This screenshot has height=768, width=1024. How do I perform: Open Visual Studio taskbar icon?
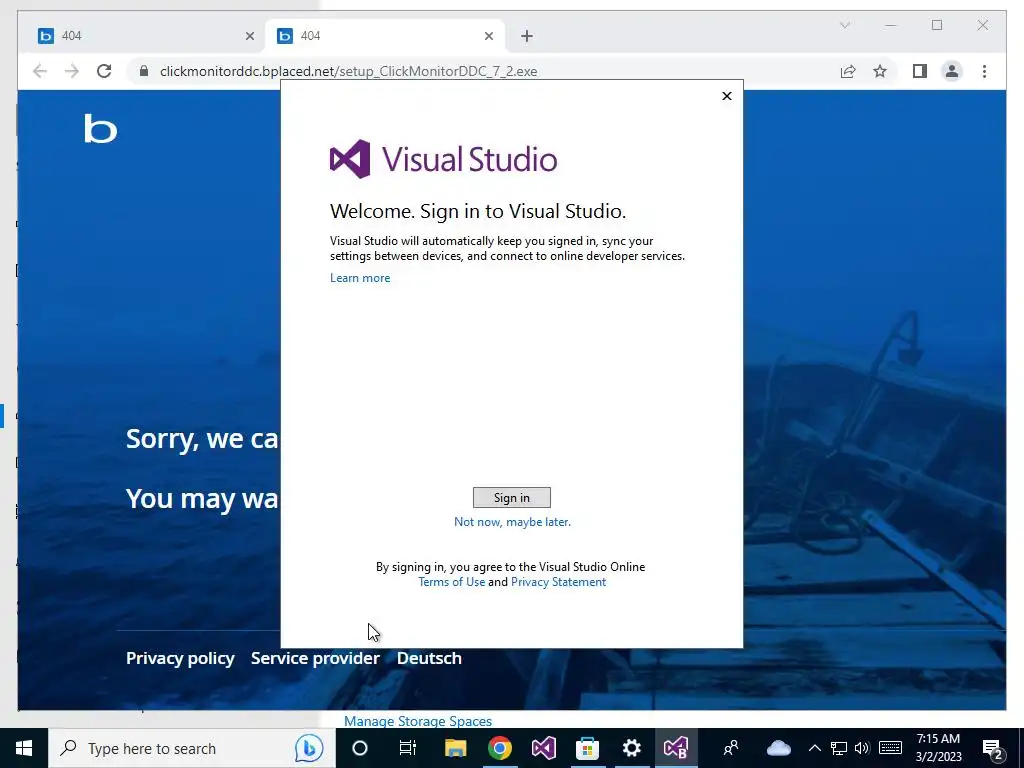(543, 748)
